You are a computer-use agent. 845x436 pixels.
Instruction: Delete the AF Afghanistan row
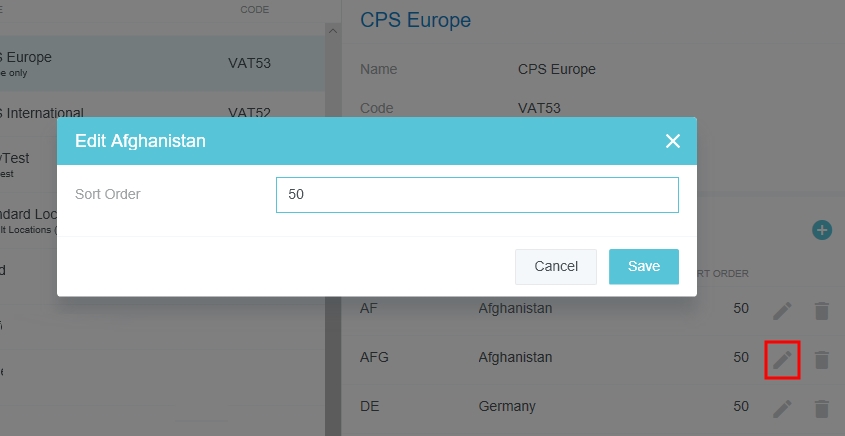[x=822, y=310]
